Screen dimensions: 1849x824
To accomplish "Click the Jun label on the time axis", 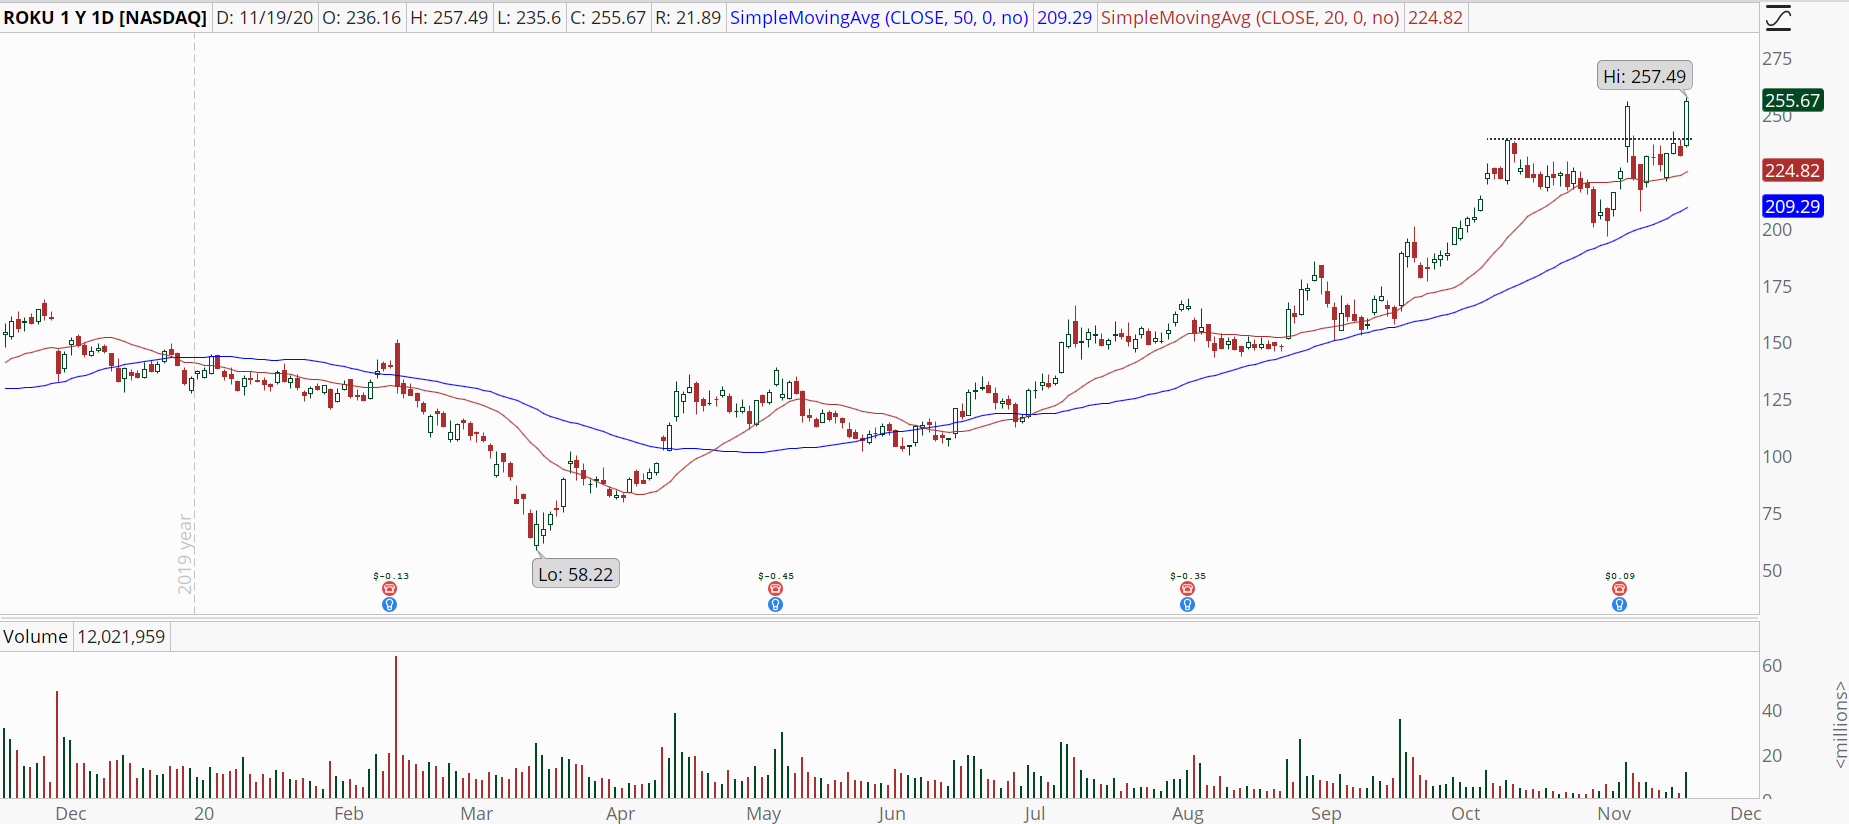I will (891, 813).
